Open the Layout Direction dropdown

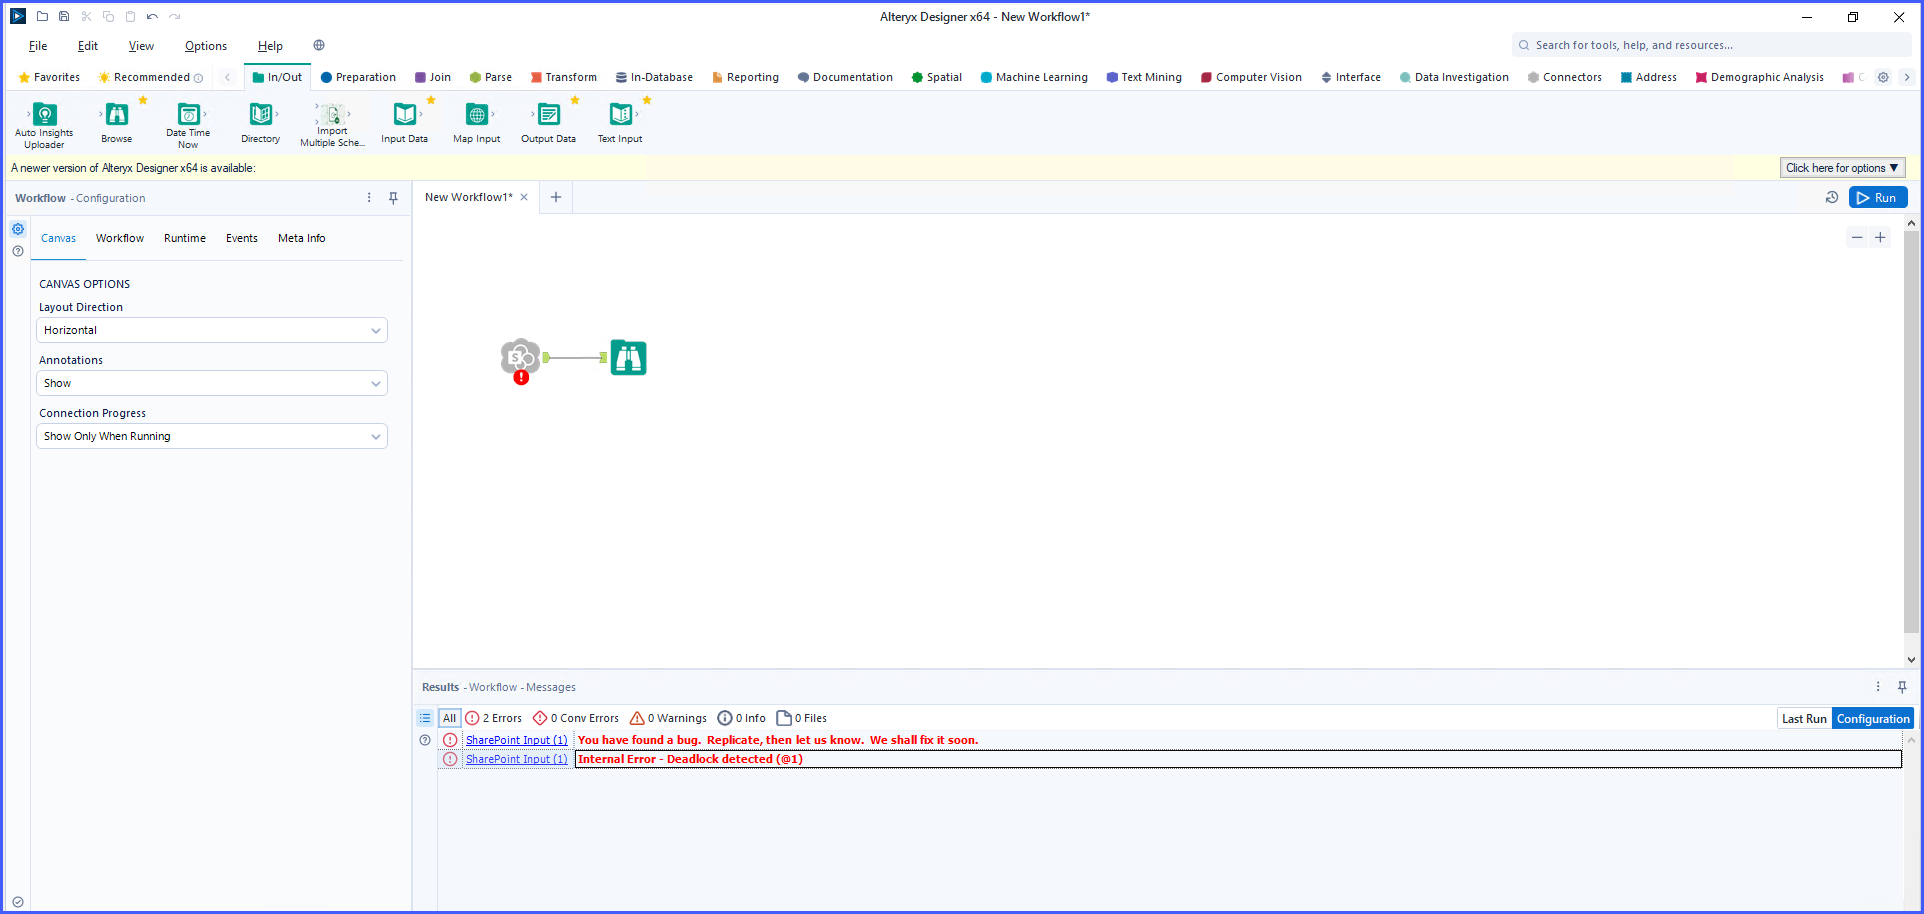[x=212, y=330]
